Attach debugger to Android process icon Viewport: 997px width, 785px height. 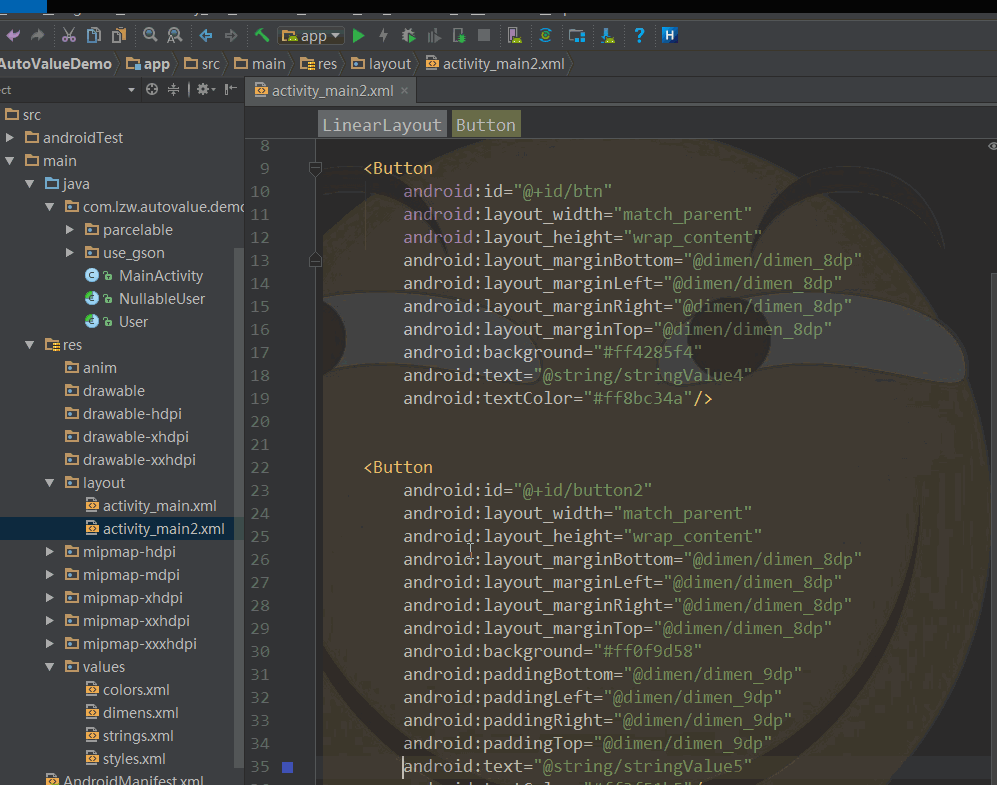click(x=458, y=36)
